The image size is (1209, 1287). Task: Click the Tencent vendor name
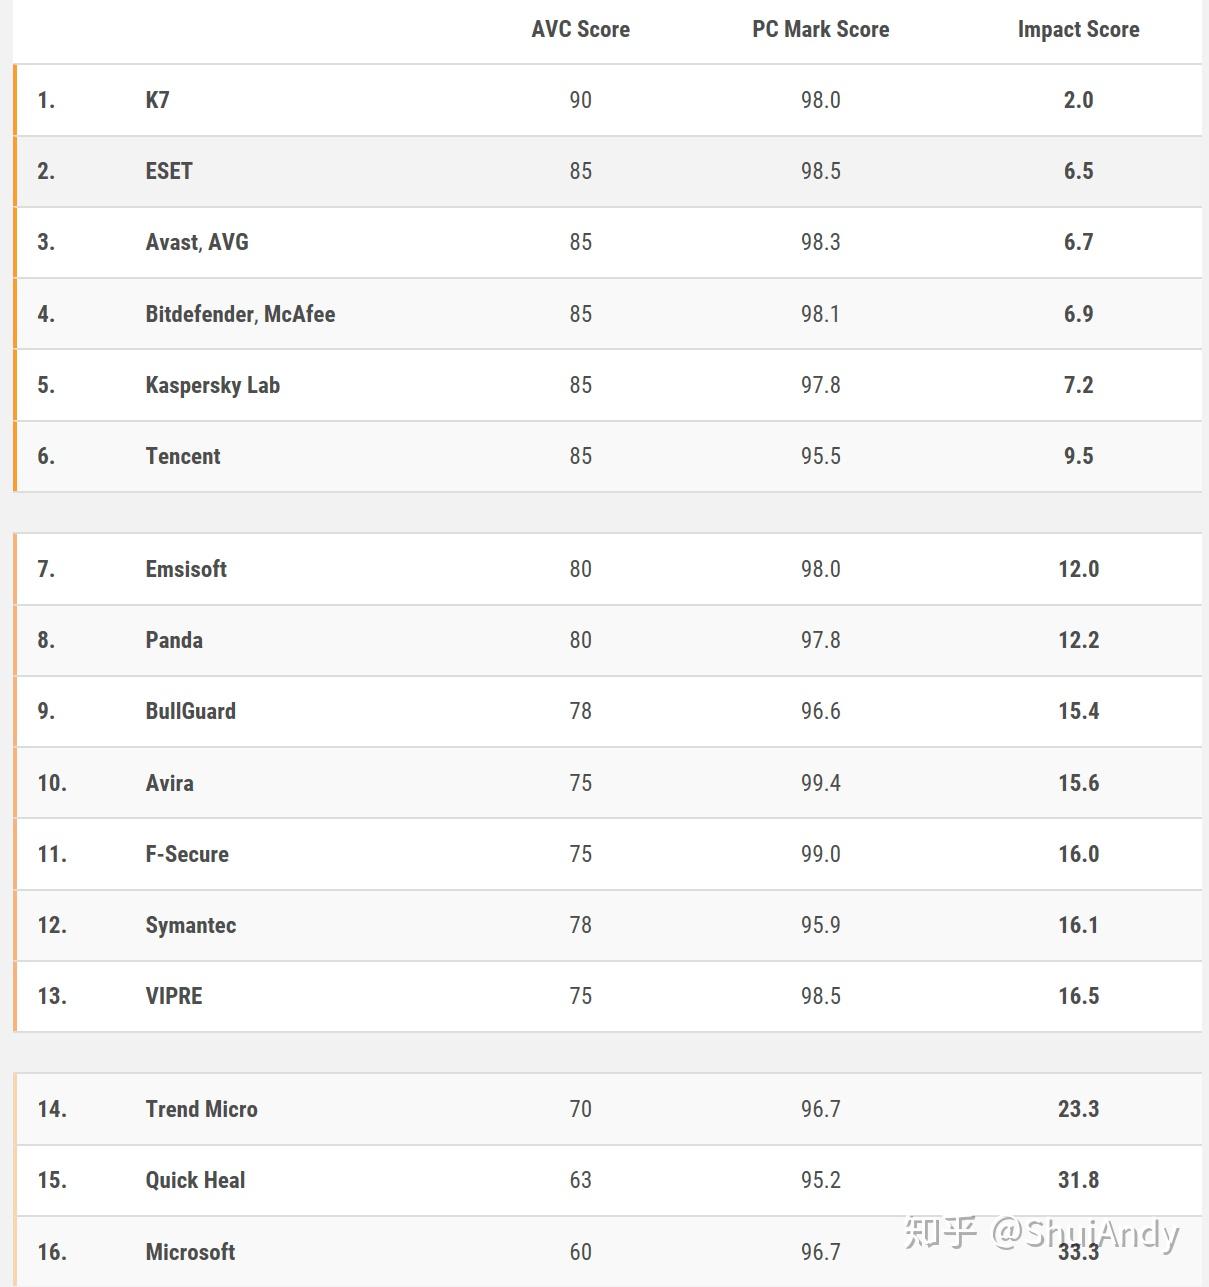(x=183, y=456)
